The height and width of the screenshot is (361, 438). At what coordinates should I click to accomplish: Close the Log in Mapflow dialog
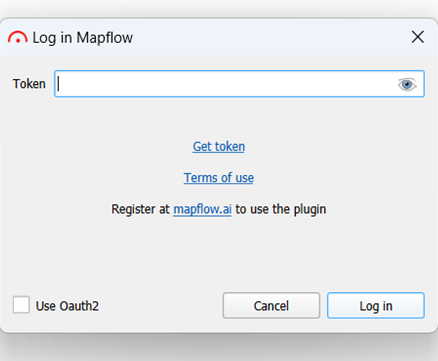[418, 37]
